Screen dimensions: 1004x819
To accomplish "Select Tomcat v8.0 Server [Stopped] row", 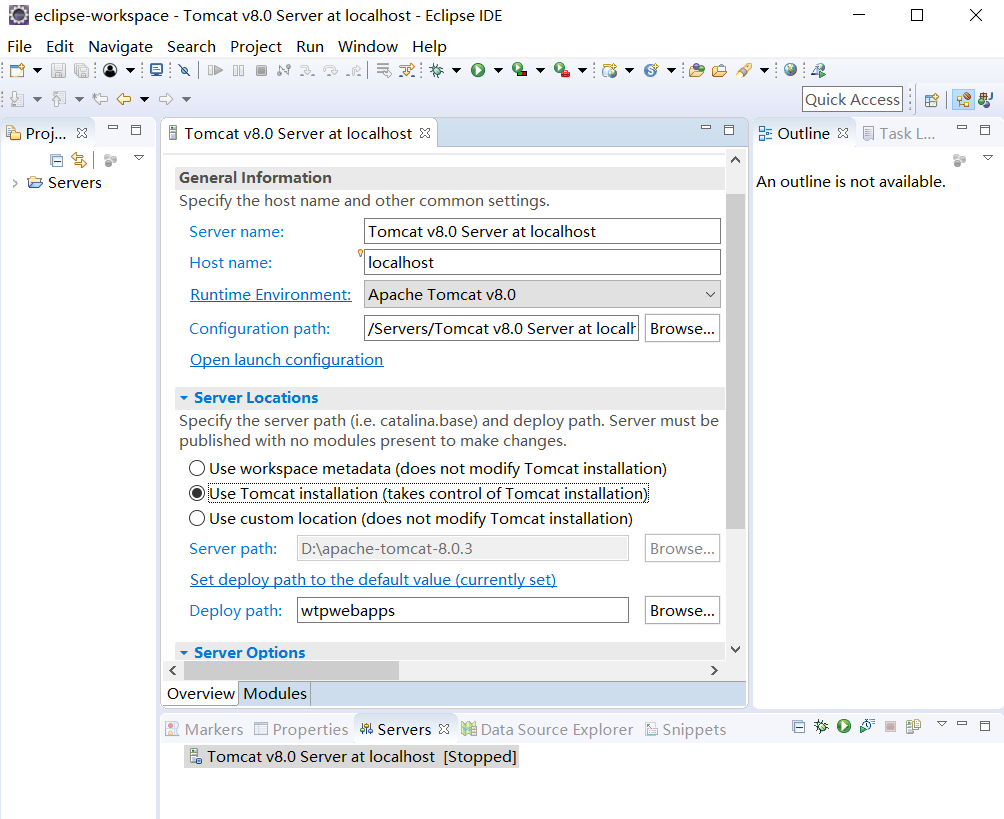I will [351, 757].
